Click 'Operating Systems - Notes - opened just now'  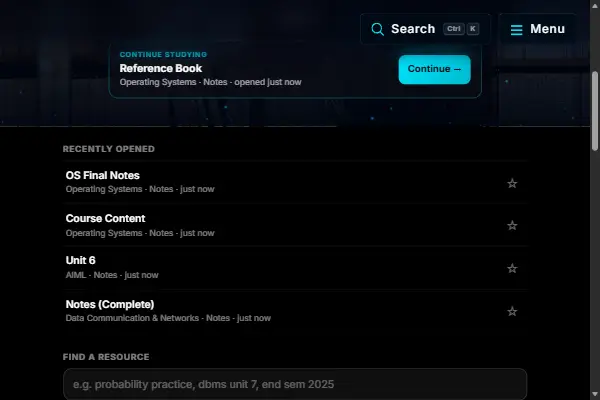(210, 82)
